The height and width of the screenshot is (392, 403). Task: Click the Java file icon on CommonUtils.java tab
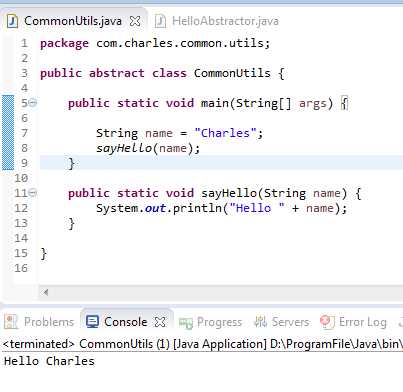13,21
